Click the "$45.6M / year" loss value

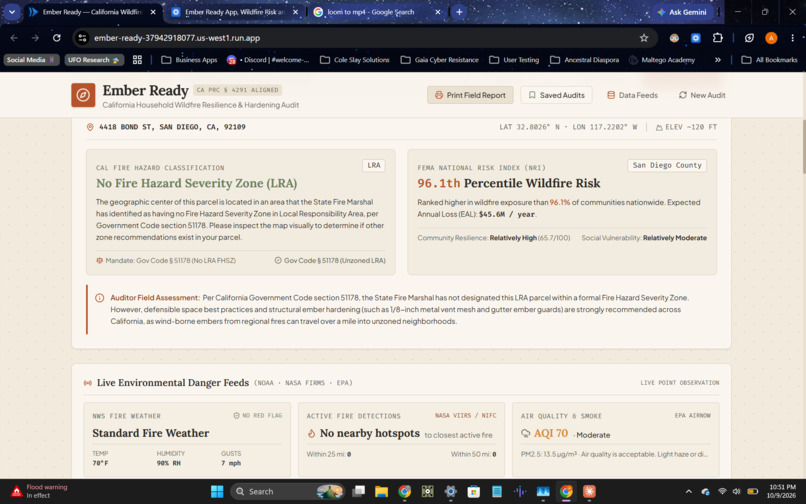507,214
